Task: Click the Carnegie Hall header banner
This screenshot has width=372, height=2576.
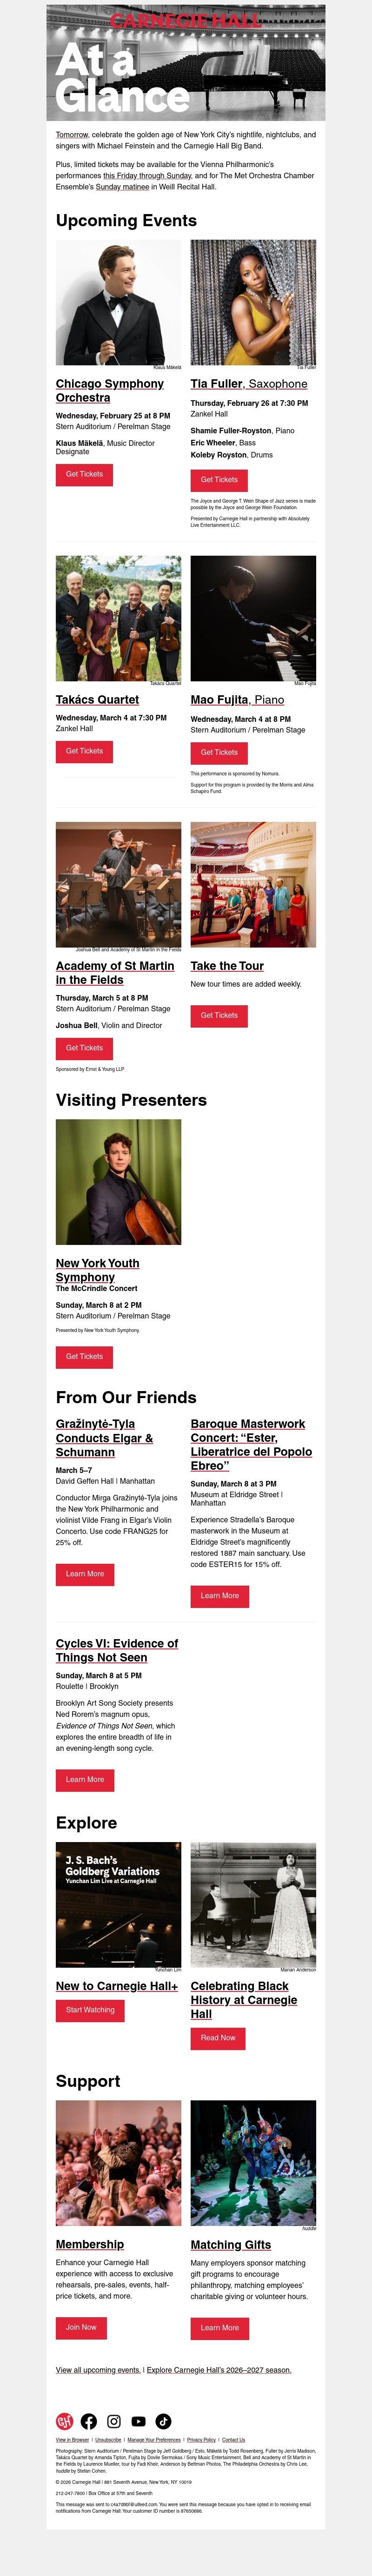Action: pyautogui.click(x=185, y=63)
